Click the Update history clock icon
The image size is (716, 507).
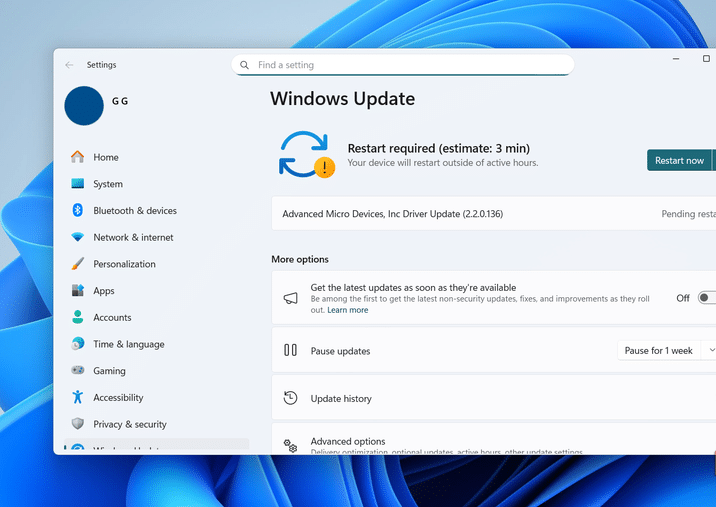290,398
